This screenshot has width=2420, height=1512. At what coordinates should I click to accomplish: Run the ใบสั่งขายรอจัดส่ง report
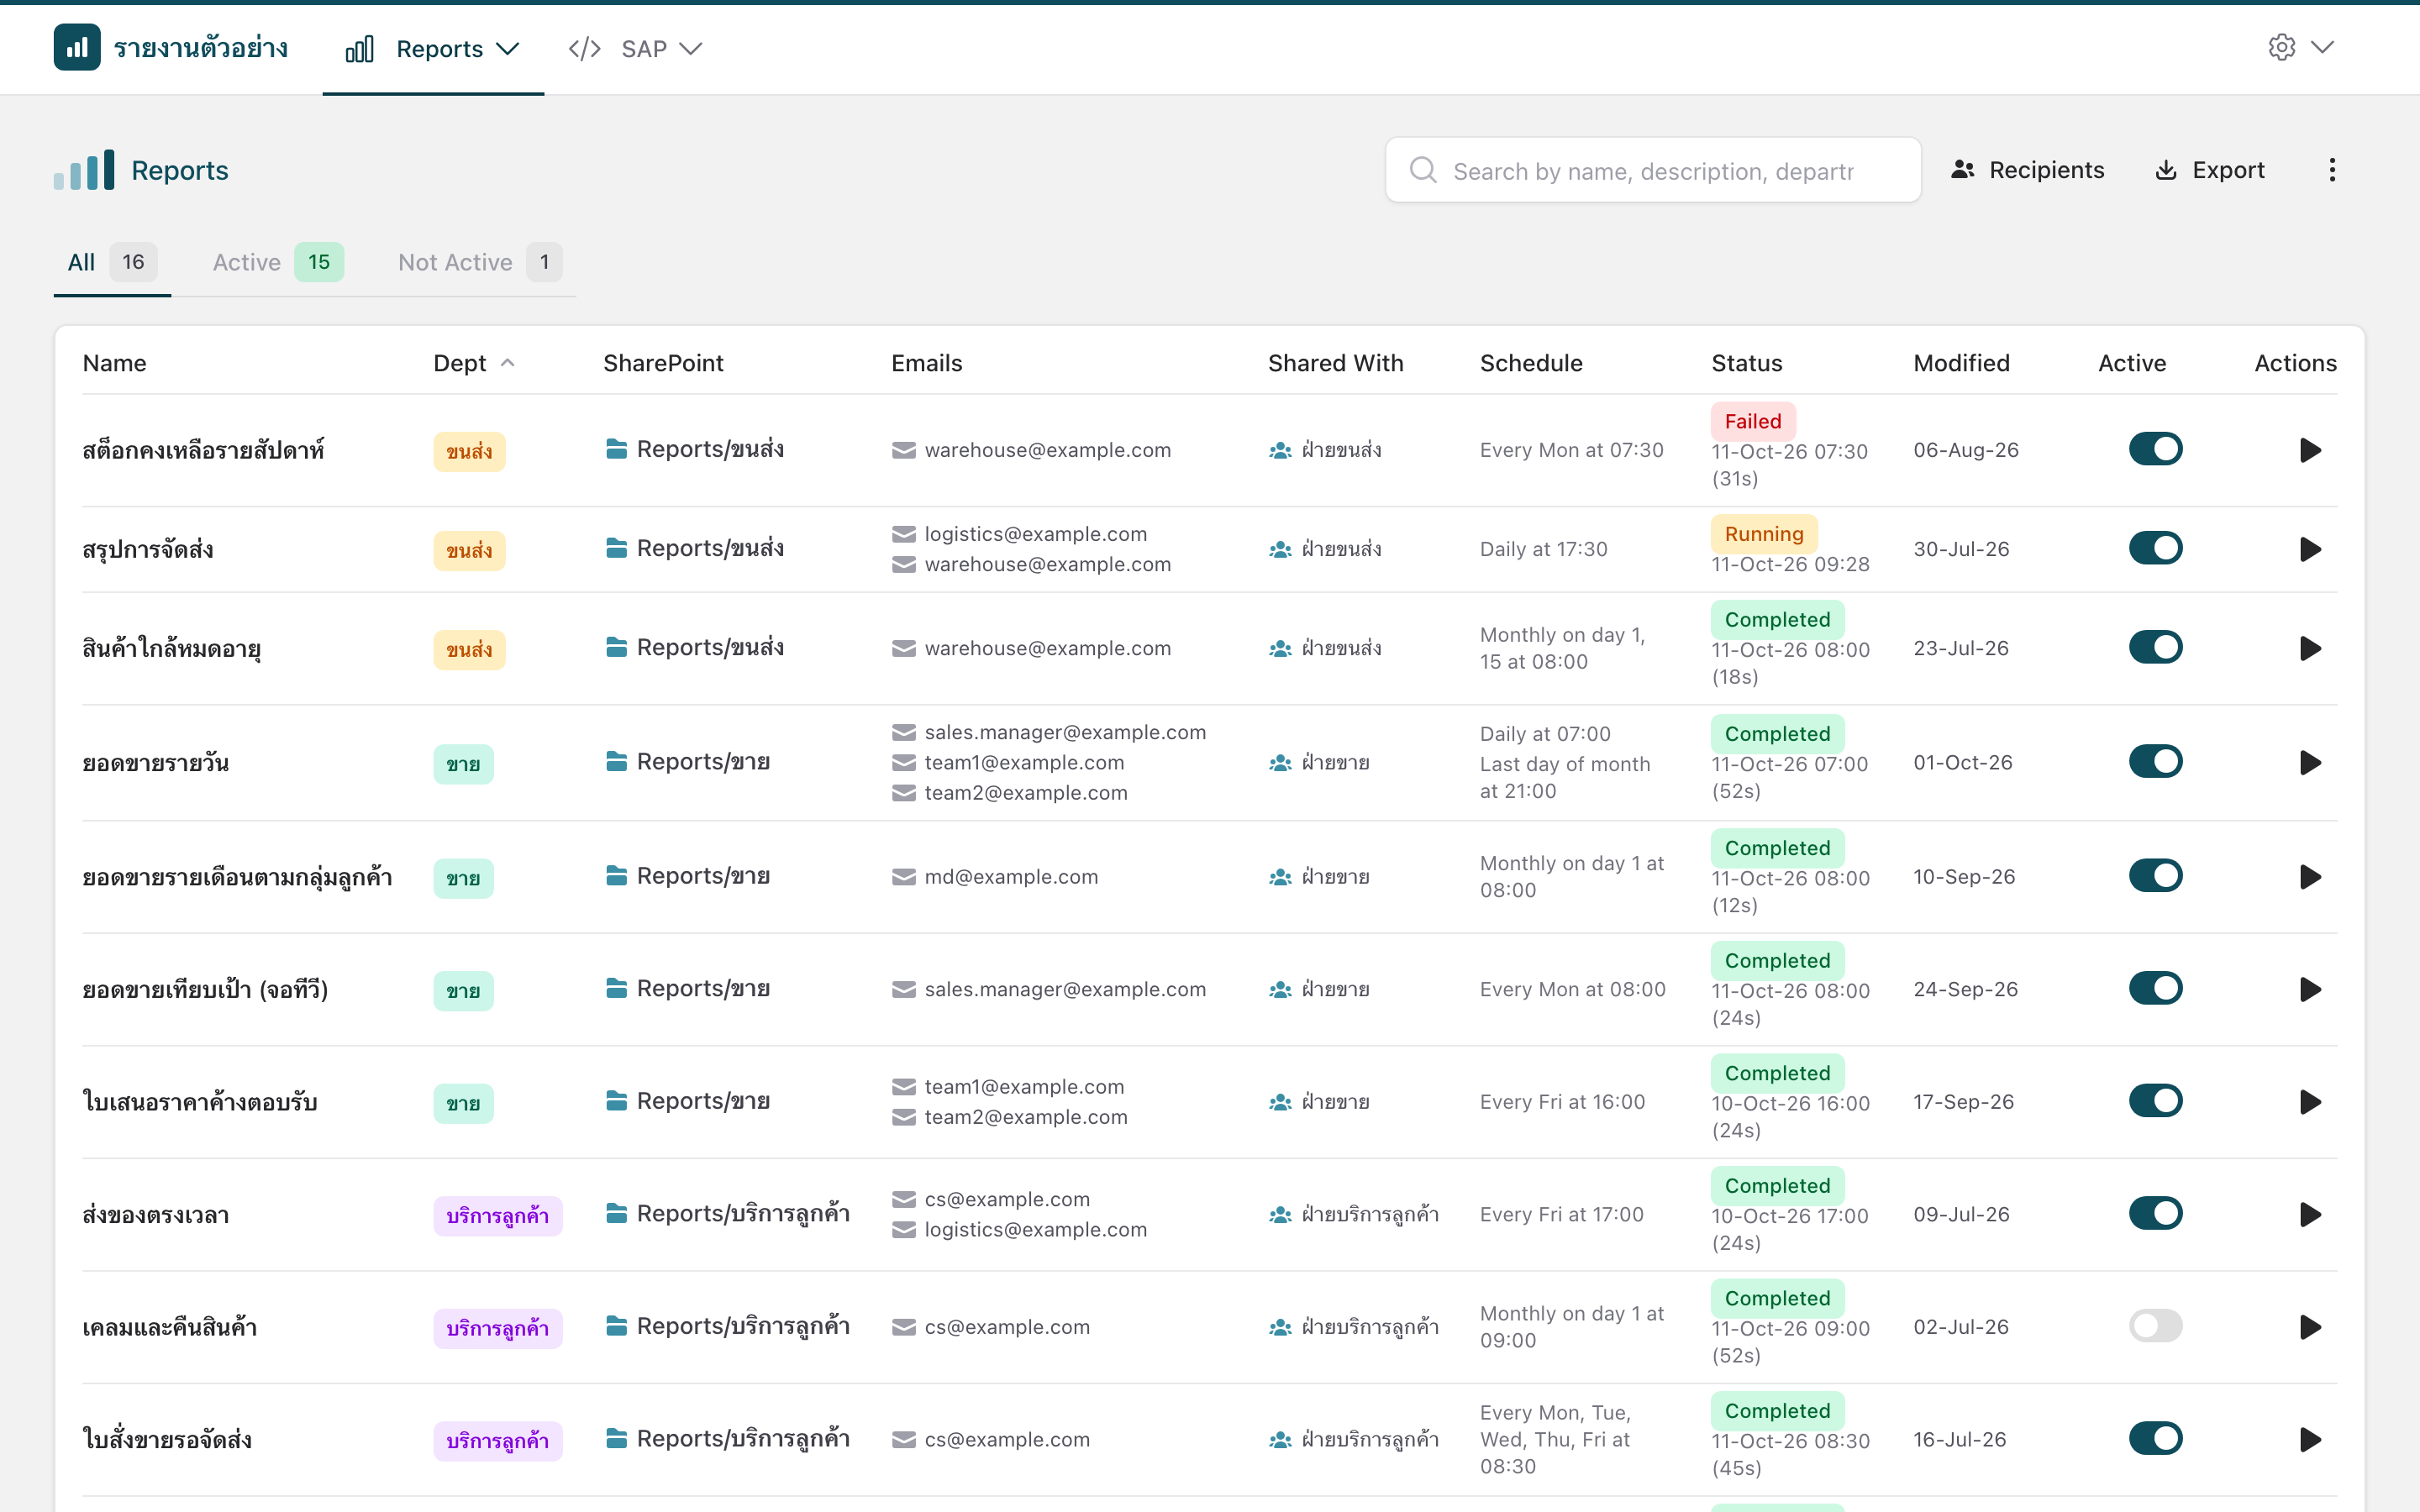pos(2309,1440)
